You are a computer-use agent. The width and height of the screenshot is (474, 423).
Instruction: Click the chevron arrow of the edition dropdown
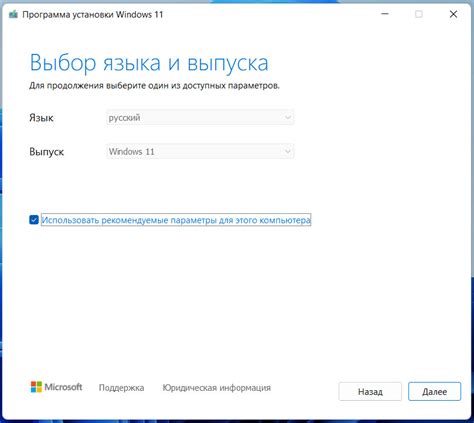pos(288,152)
